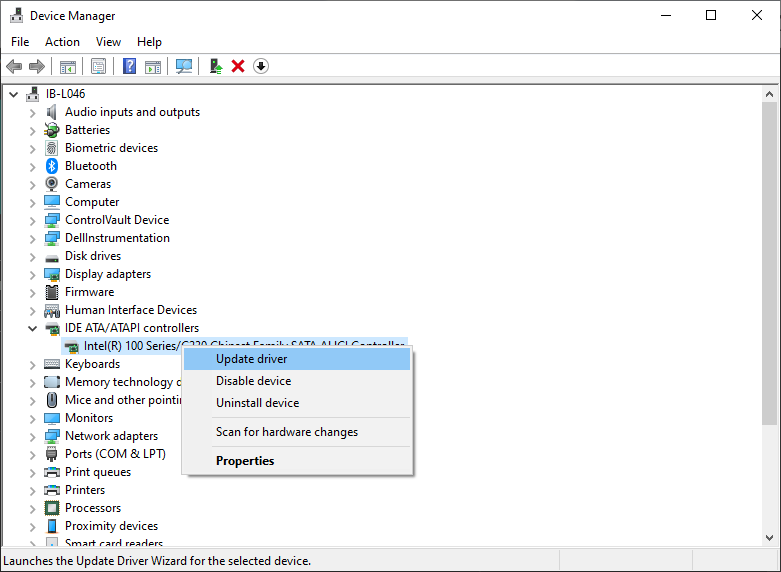Select the Smart card readers row

114,542
